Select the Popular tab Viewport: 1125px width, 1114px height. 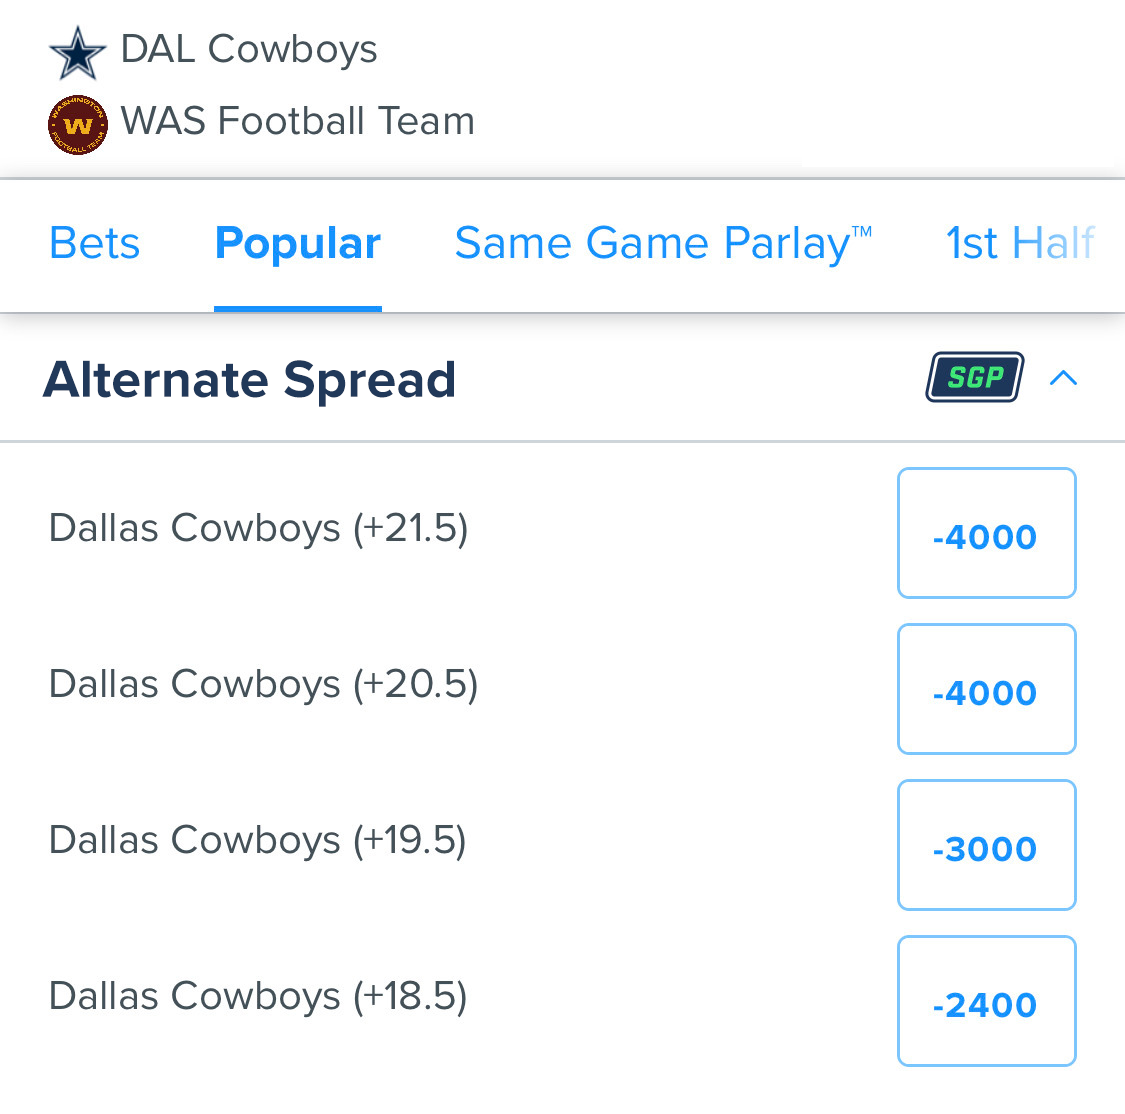[x=297, y=242]
